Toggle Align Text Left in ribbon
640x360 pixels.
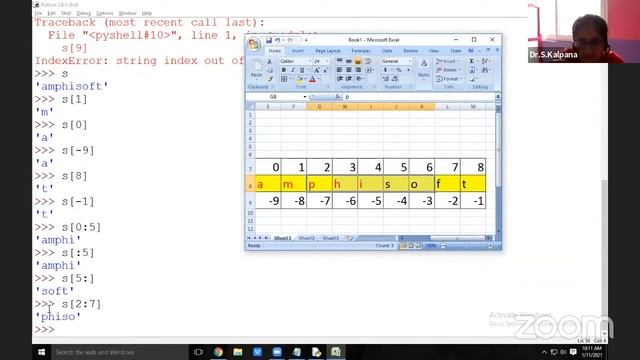(x=339, y=70)
